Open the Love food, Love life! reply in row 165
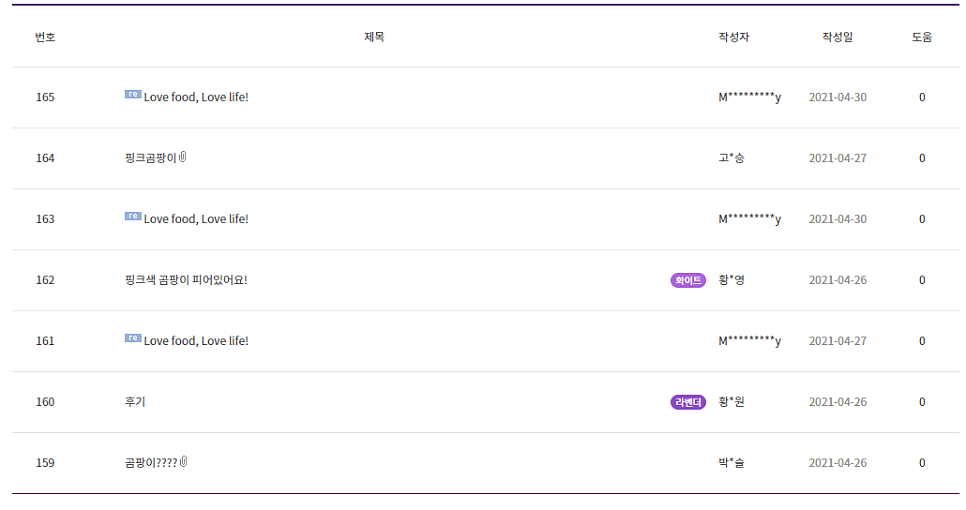Screen dimensions: 966x510 (196, 97)
